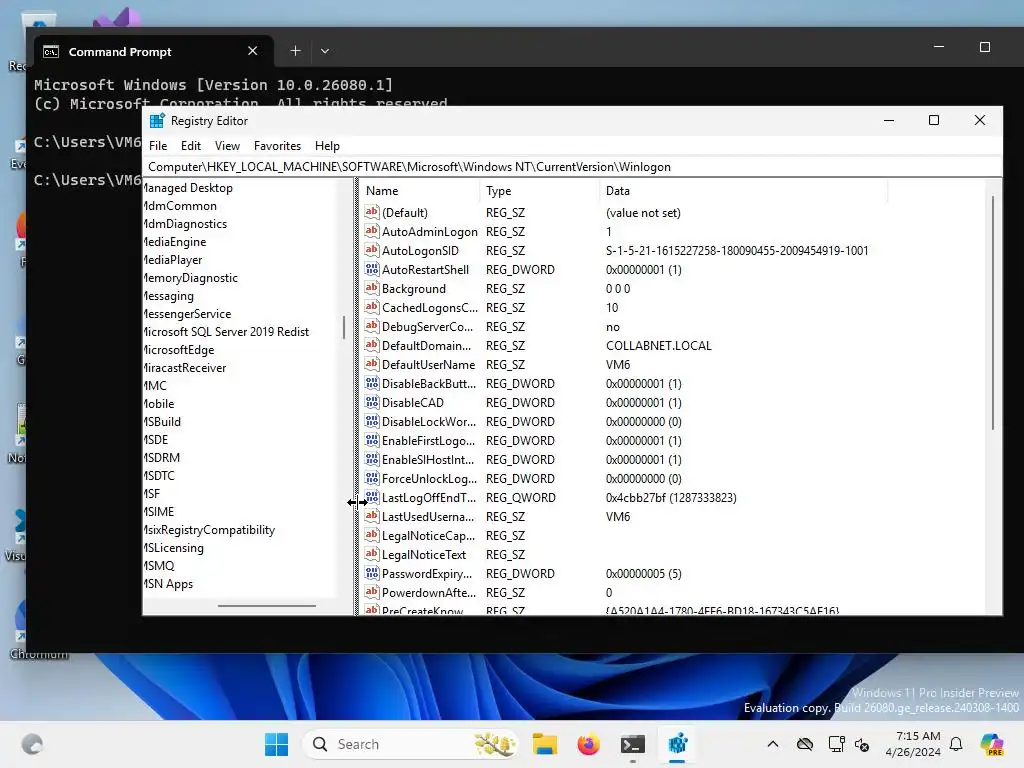Image resolution: width=1024 pixels, height=768 pixels.
Task: Sort by the Name column header
Action: point(421,191)
